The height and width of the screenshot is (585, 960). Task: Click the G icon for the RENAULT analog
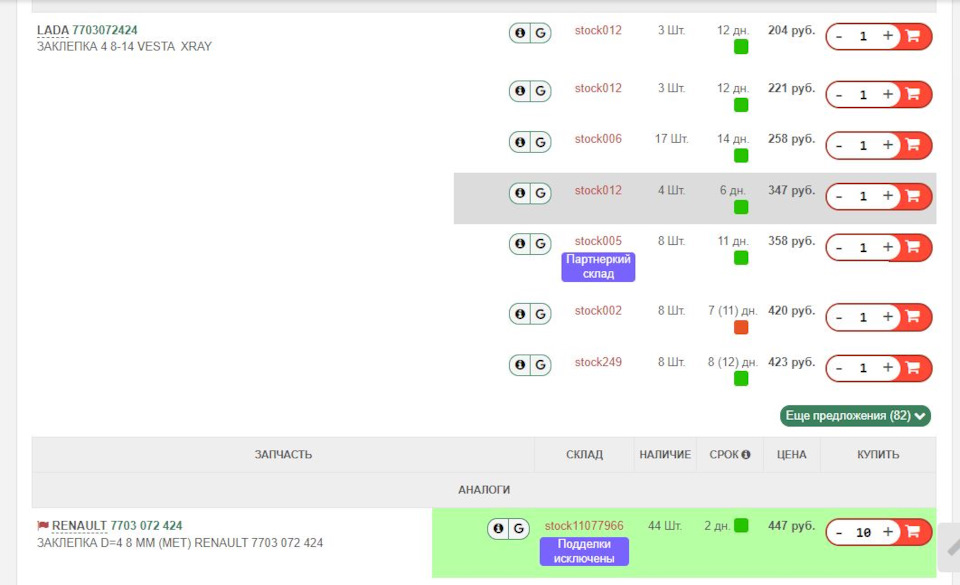pyautogui.click(x=519, y=529)
